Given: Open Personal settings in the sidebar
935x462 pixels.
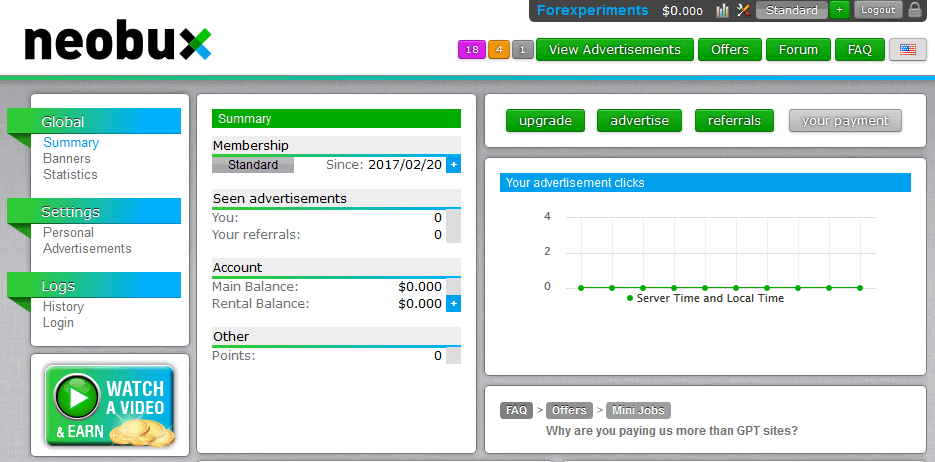Looking at the screenshot, I should (69, 232).
